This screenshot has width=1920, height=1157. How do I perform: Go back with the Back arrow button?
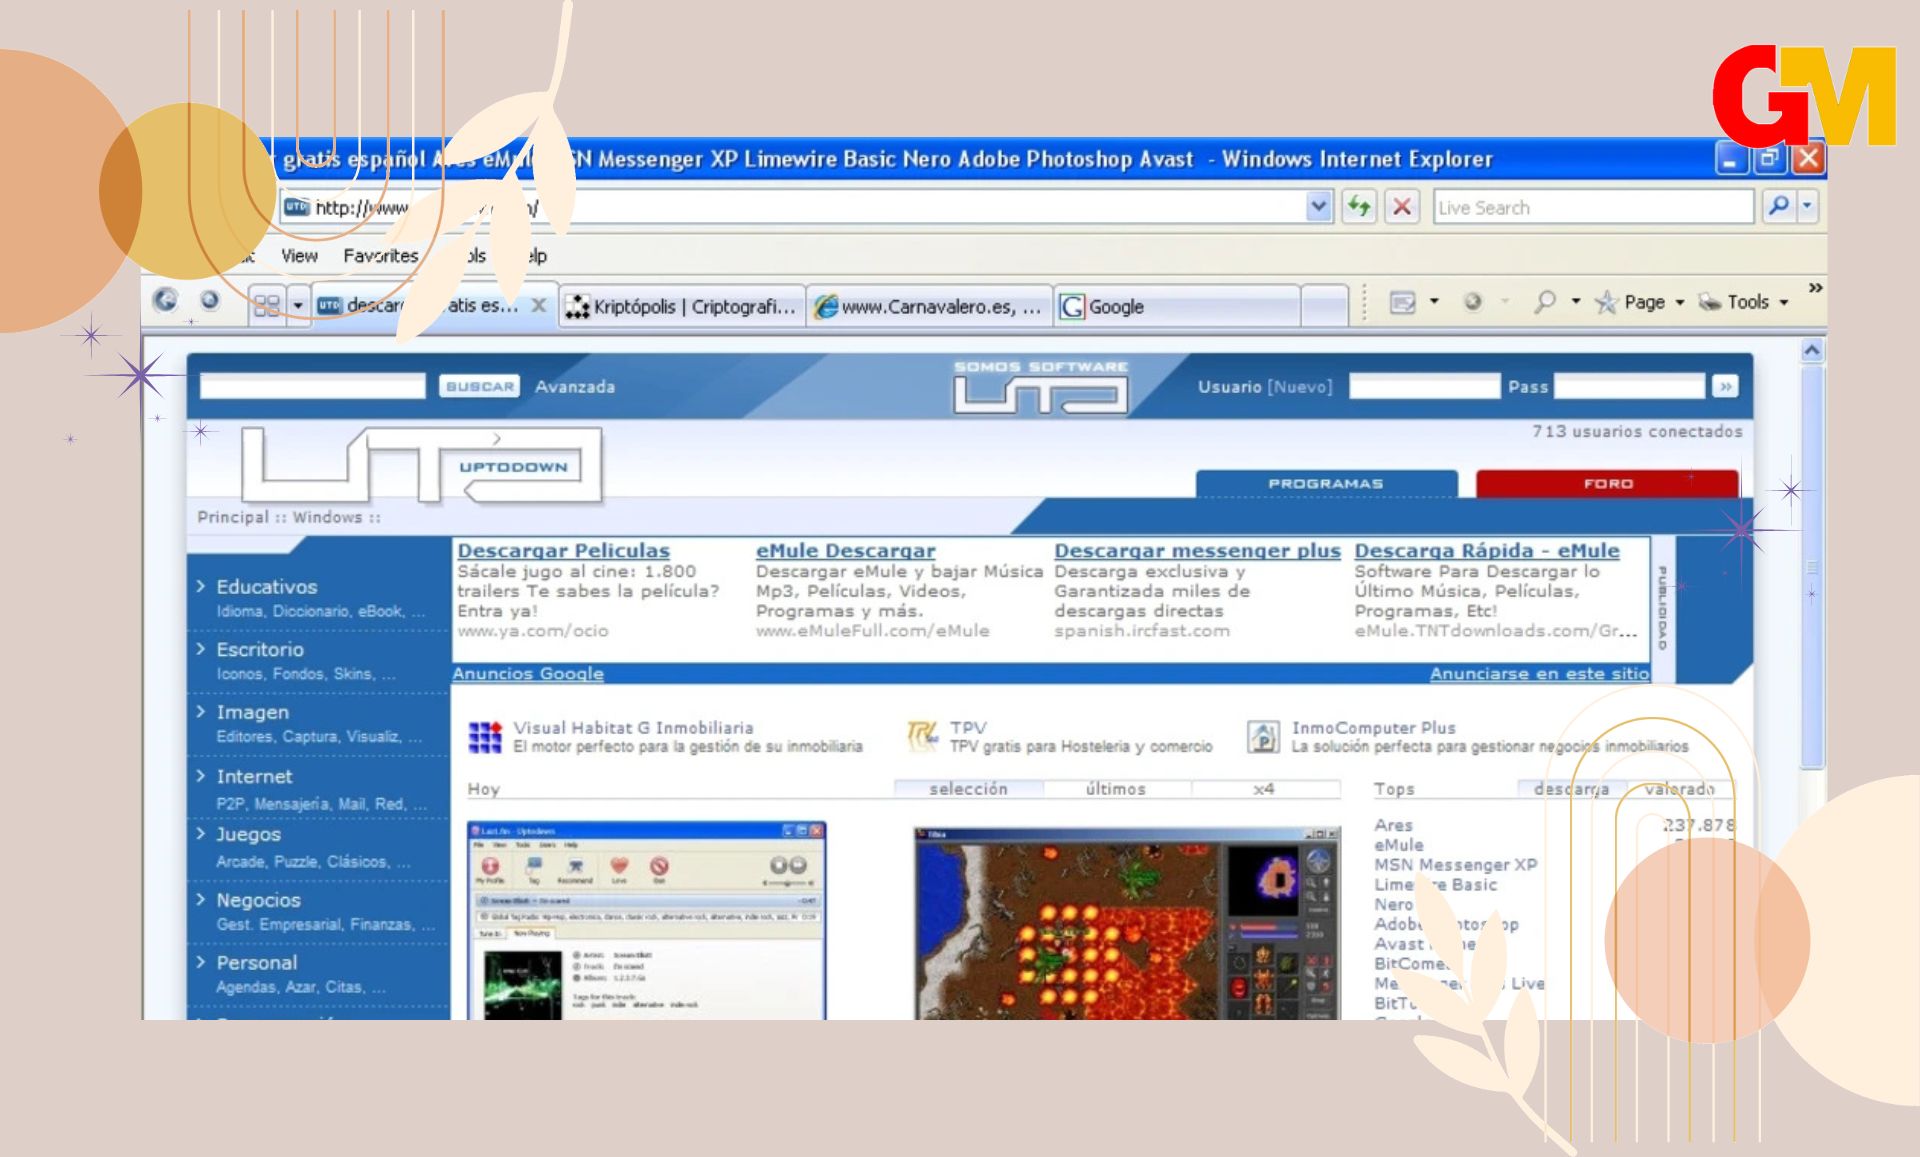click(166, 300)
